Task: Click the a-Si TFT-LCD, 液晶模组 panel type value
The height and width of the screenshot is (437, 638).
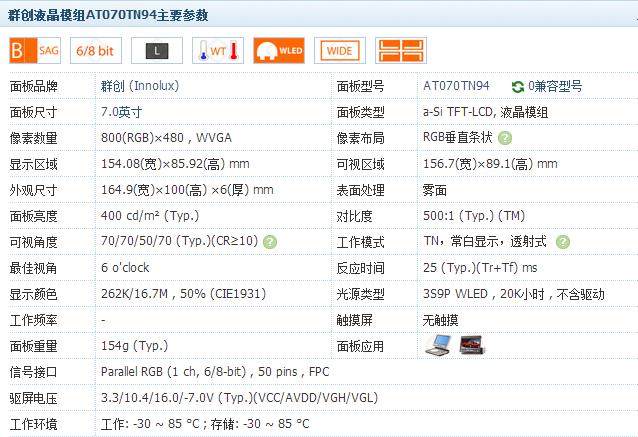Action: [485, 112]
